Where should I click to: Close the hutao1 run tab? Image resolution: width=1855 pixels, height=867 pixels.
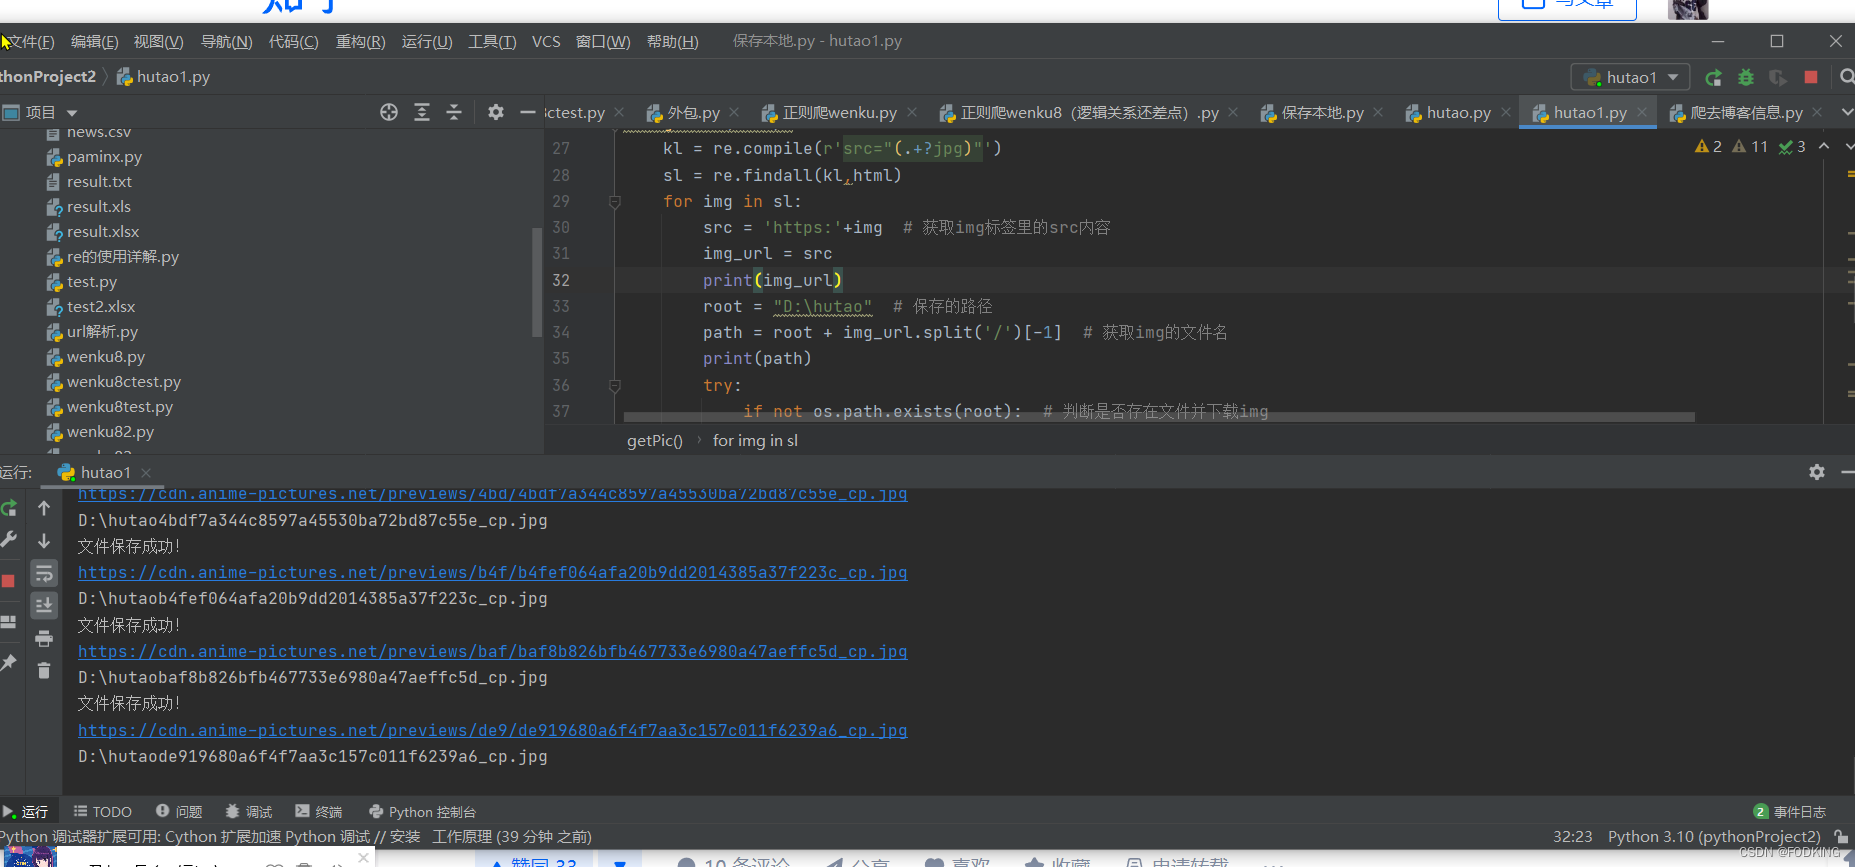coord(146,472)
